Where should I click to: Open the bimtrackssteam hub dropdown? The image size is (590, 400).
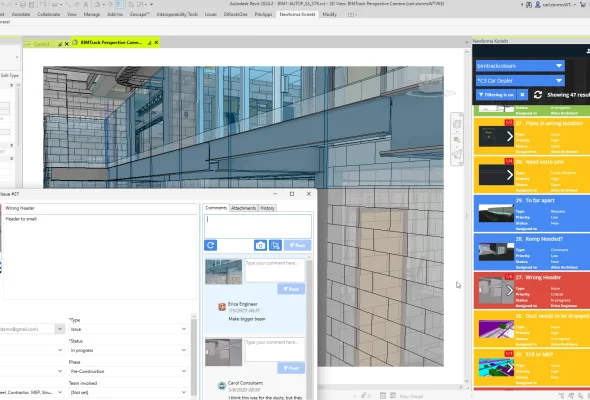[520, 66]
